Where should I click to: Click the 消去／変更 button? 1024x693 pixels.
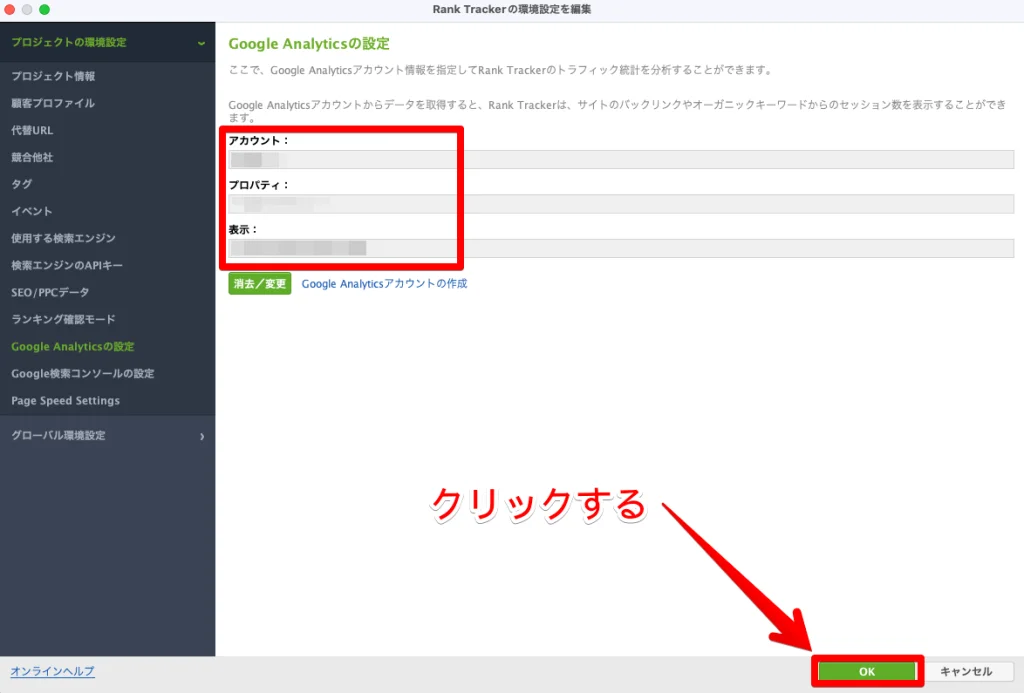tap(260, 283)
